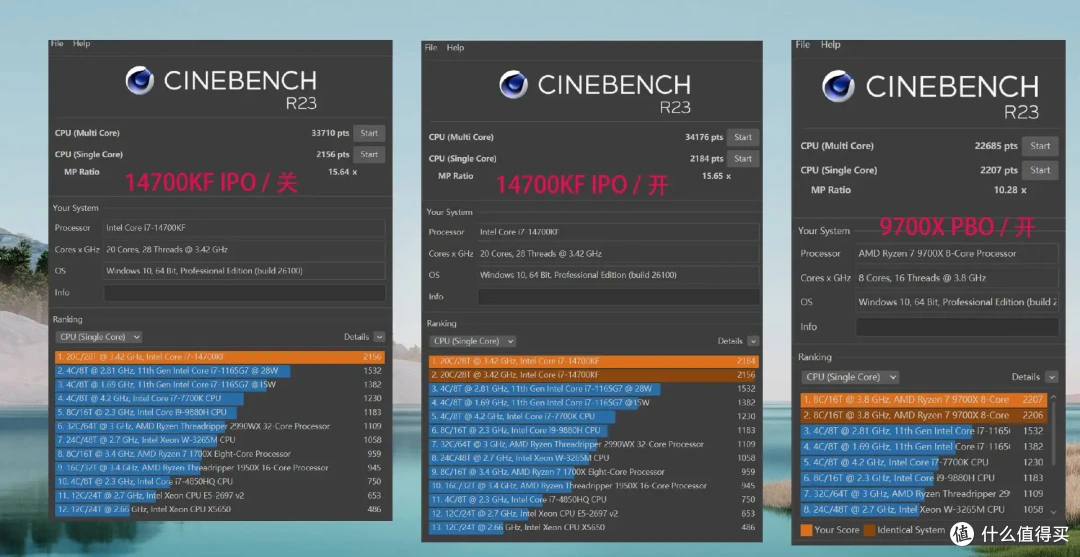Select i9-9880H row in the 9700X window
The image size is (1080, 557).
(x=924, y=478)
